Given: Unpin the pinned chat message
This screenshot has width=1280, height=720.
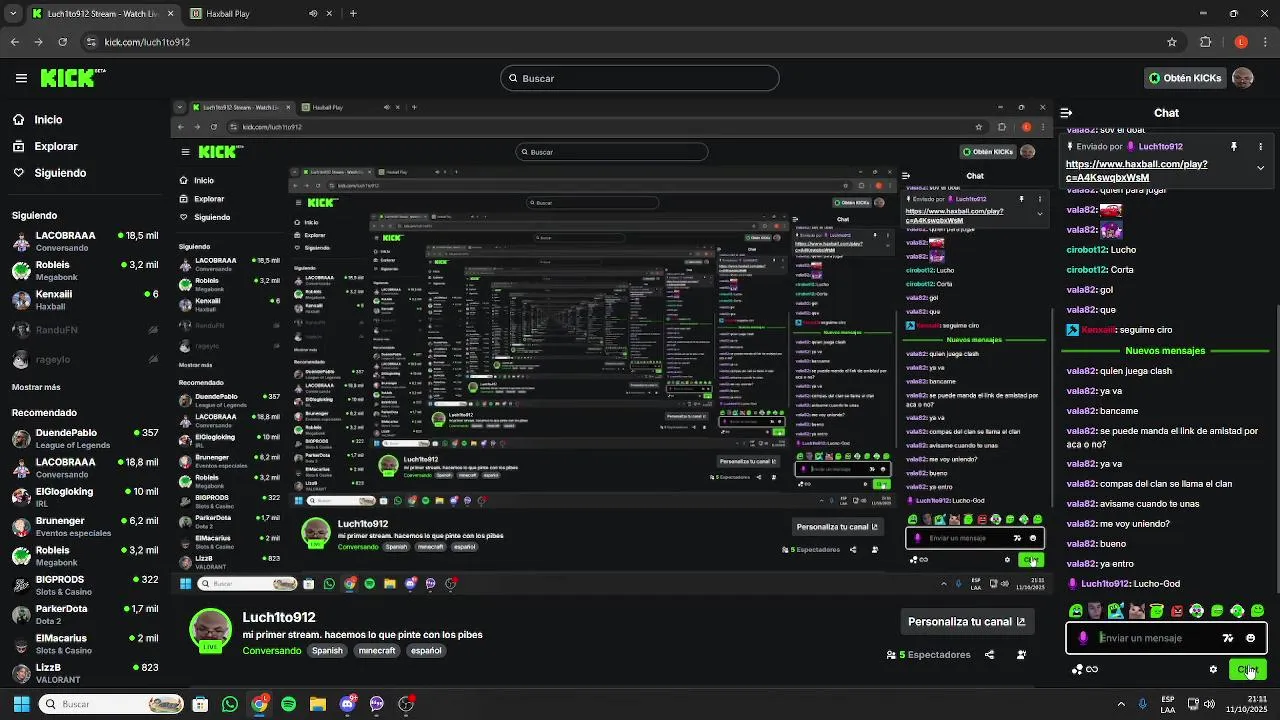Looking at the screenshot, I should (x=1234, y=147).
